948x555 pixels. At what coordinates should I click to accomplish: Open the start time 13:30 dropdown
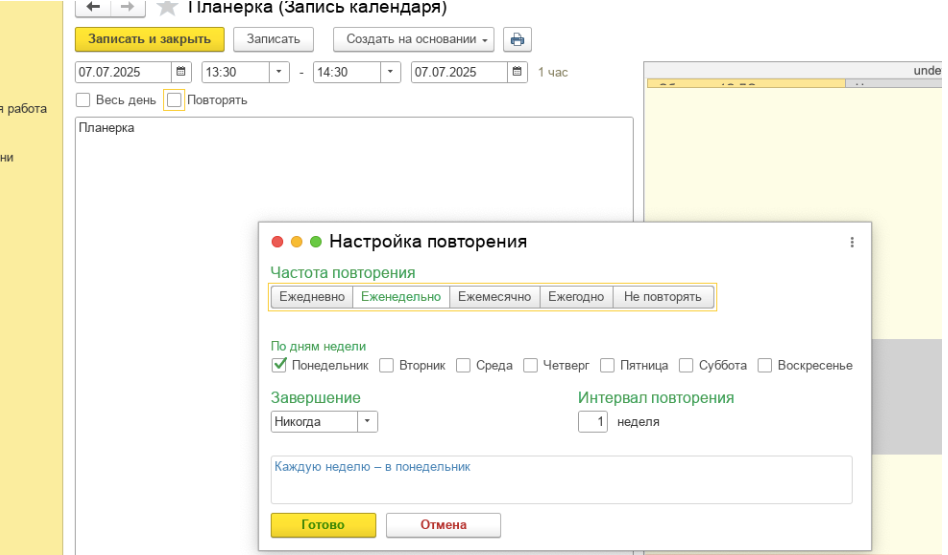277,72
